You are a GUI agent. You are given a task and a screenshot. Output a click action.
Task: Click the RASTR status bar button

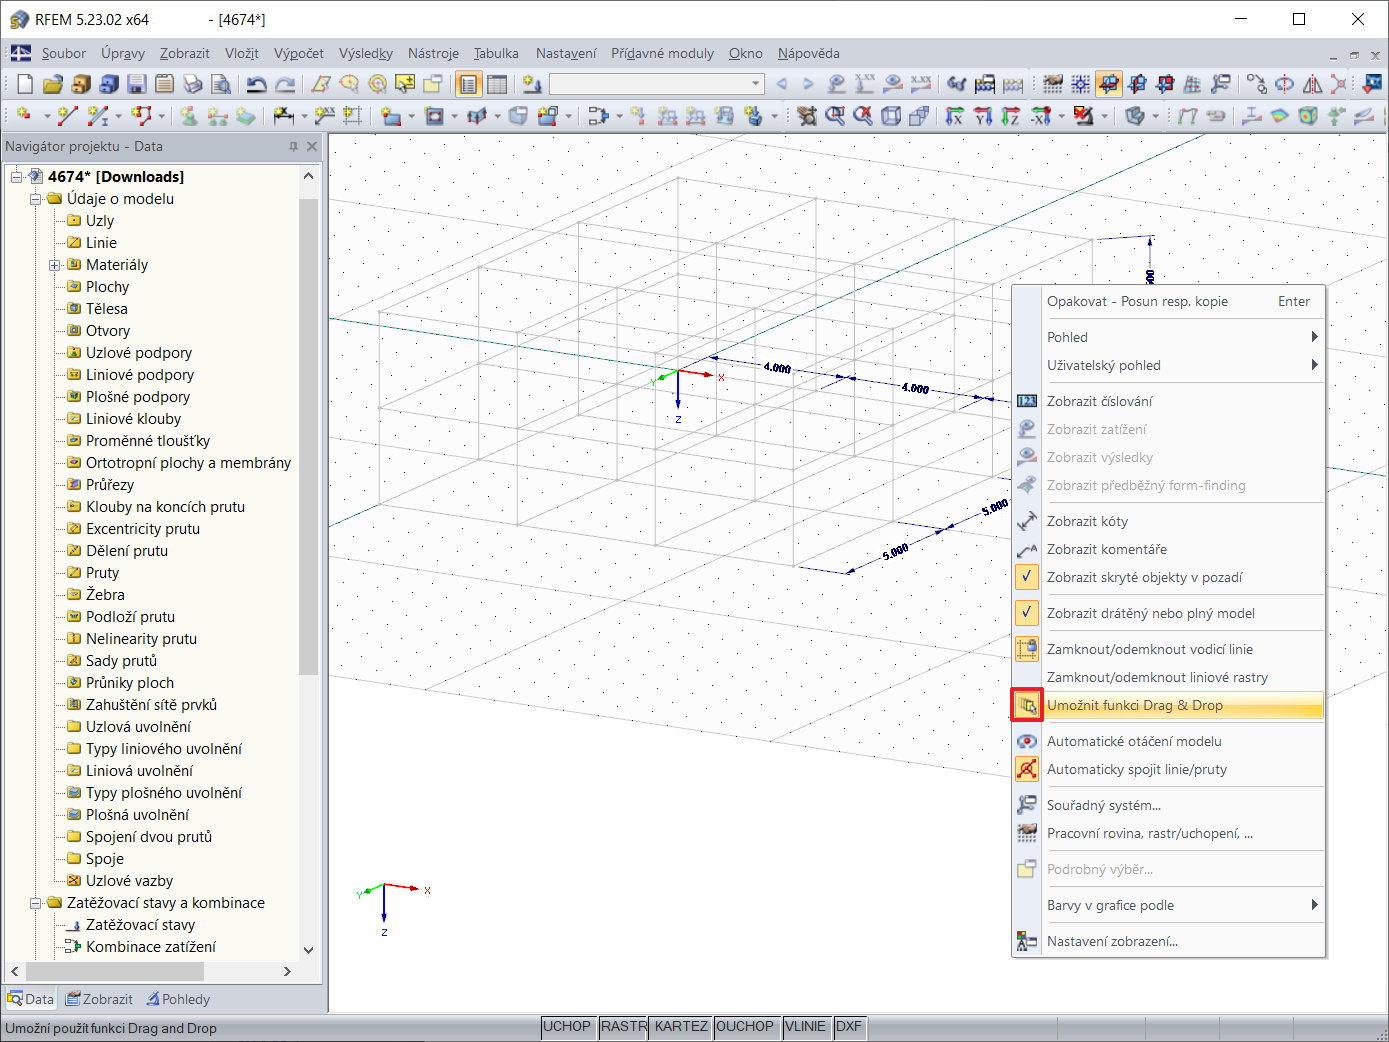click(624, 1027)
